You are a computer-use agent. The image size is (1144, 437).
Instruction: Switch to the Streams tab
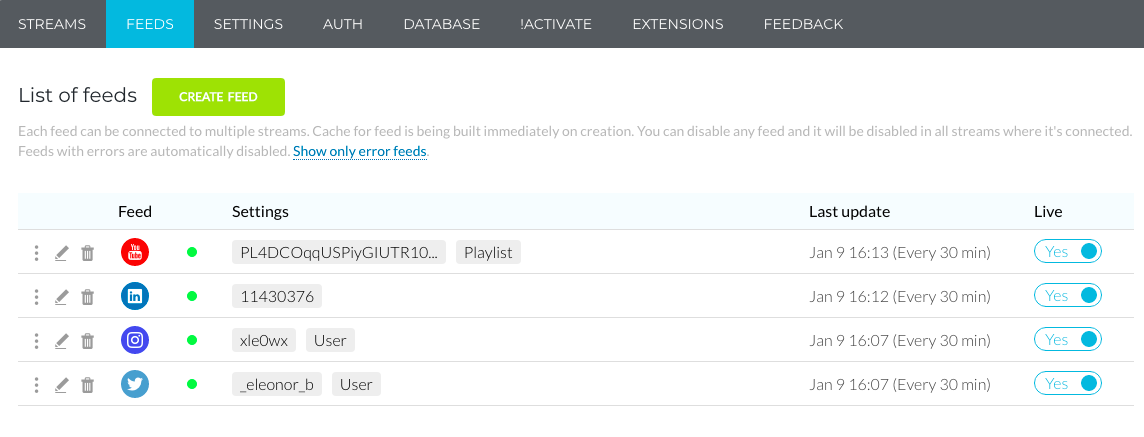(52, 24)
